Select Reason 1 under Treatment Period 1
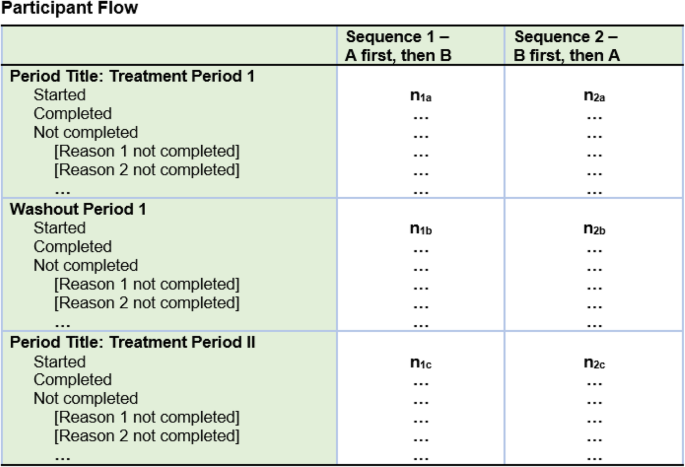 click(x=147, y=151)
